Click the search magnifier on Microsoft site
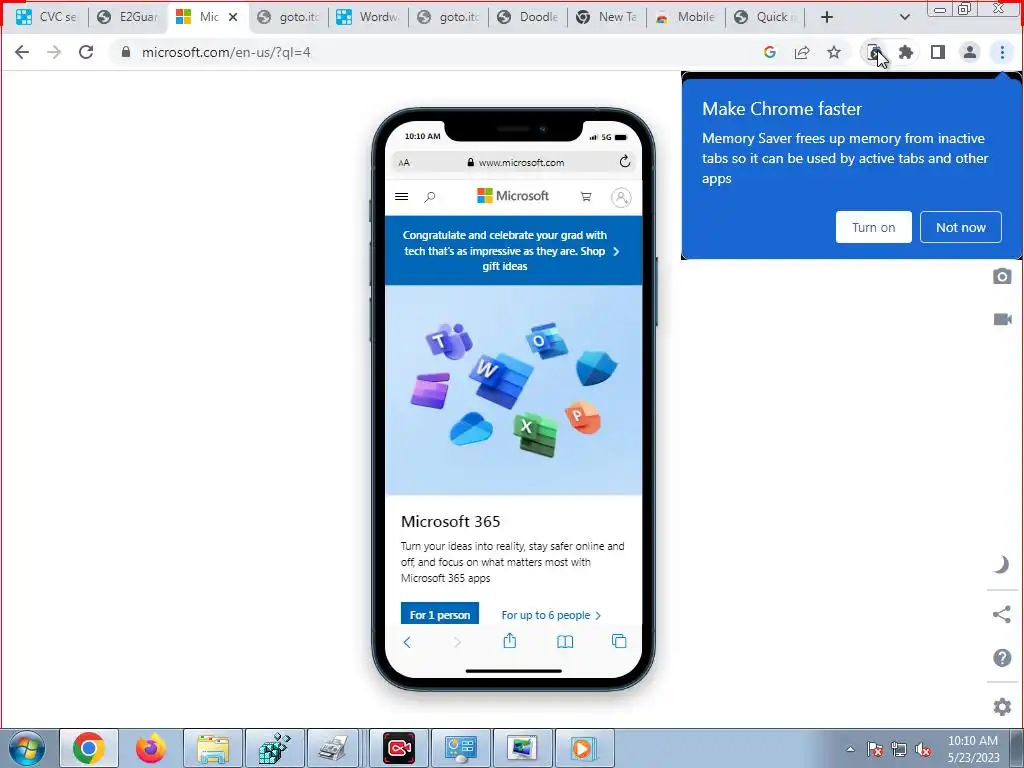Viewport: 1024px width, 768px height. [430, 197]
